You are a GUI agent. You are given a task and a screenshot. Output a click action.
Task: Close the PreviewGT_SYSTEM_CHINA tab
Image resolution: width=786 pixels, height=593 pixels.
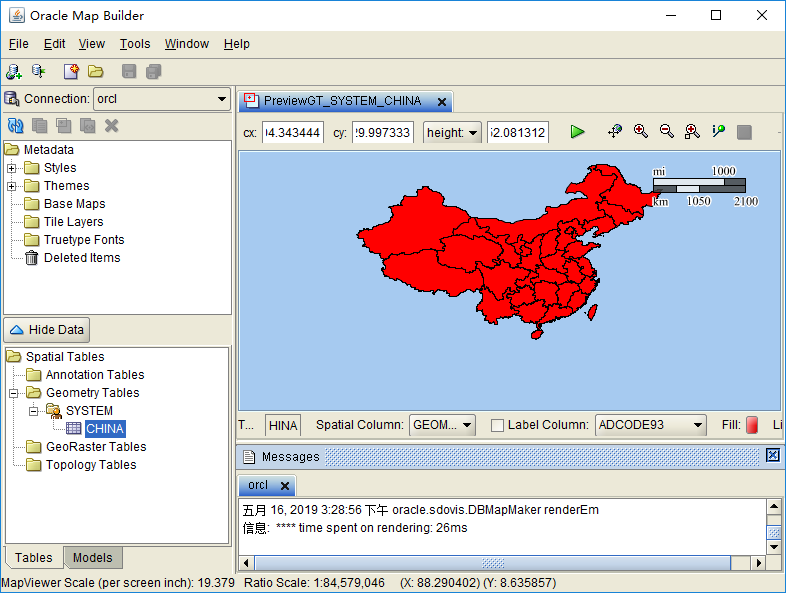click(442, 102)
